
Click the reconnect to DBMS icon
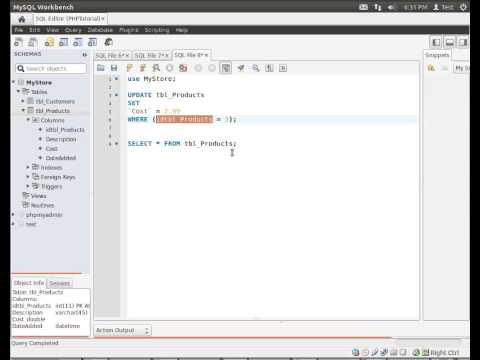pos(109,42)
